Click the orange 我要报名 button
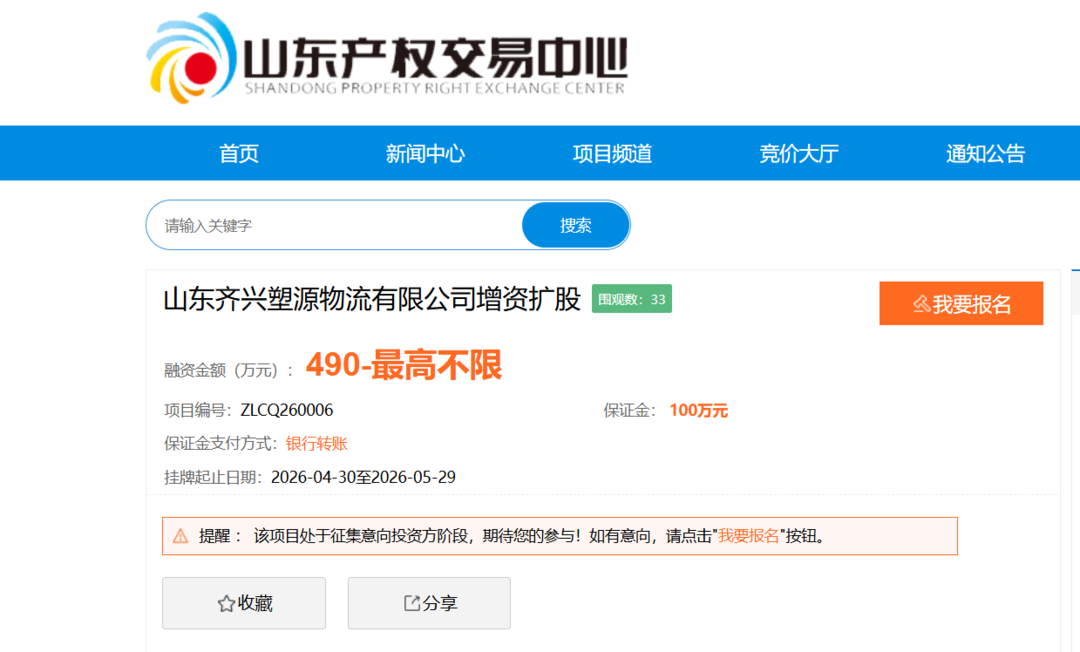The height and width of the screenshot is (652, 1080). [961, 304]
